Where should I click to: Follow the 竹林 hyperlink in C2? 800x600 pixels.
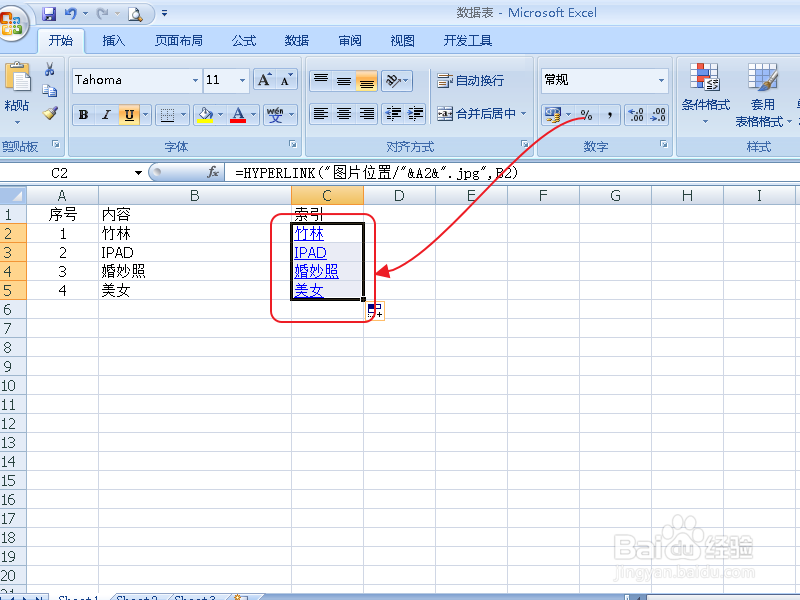[309, 234]
